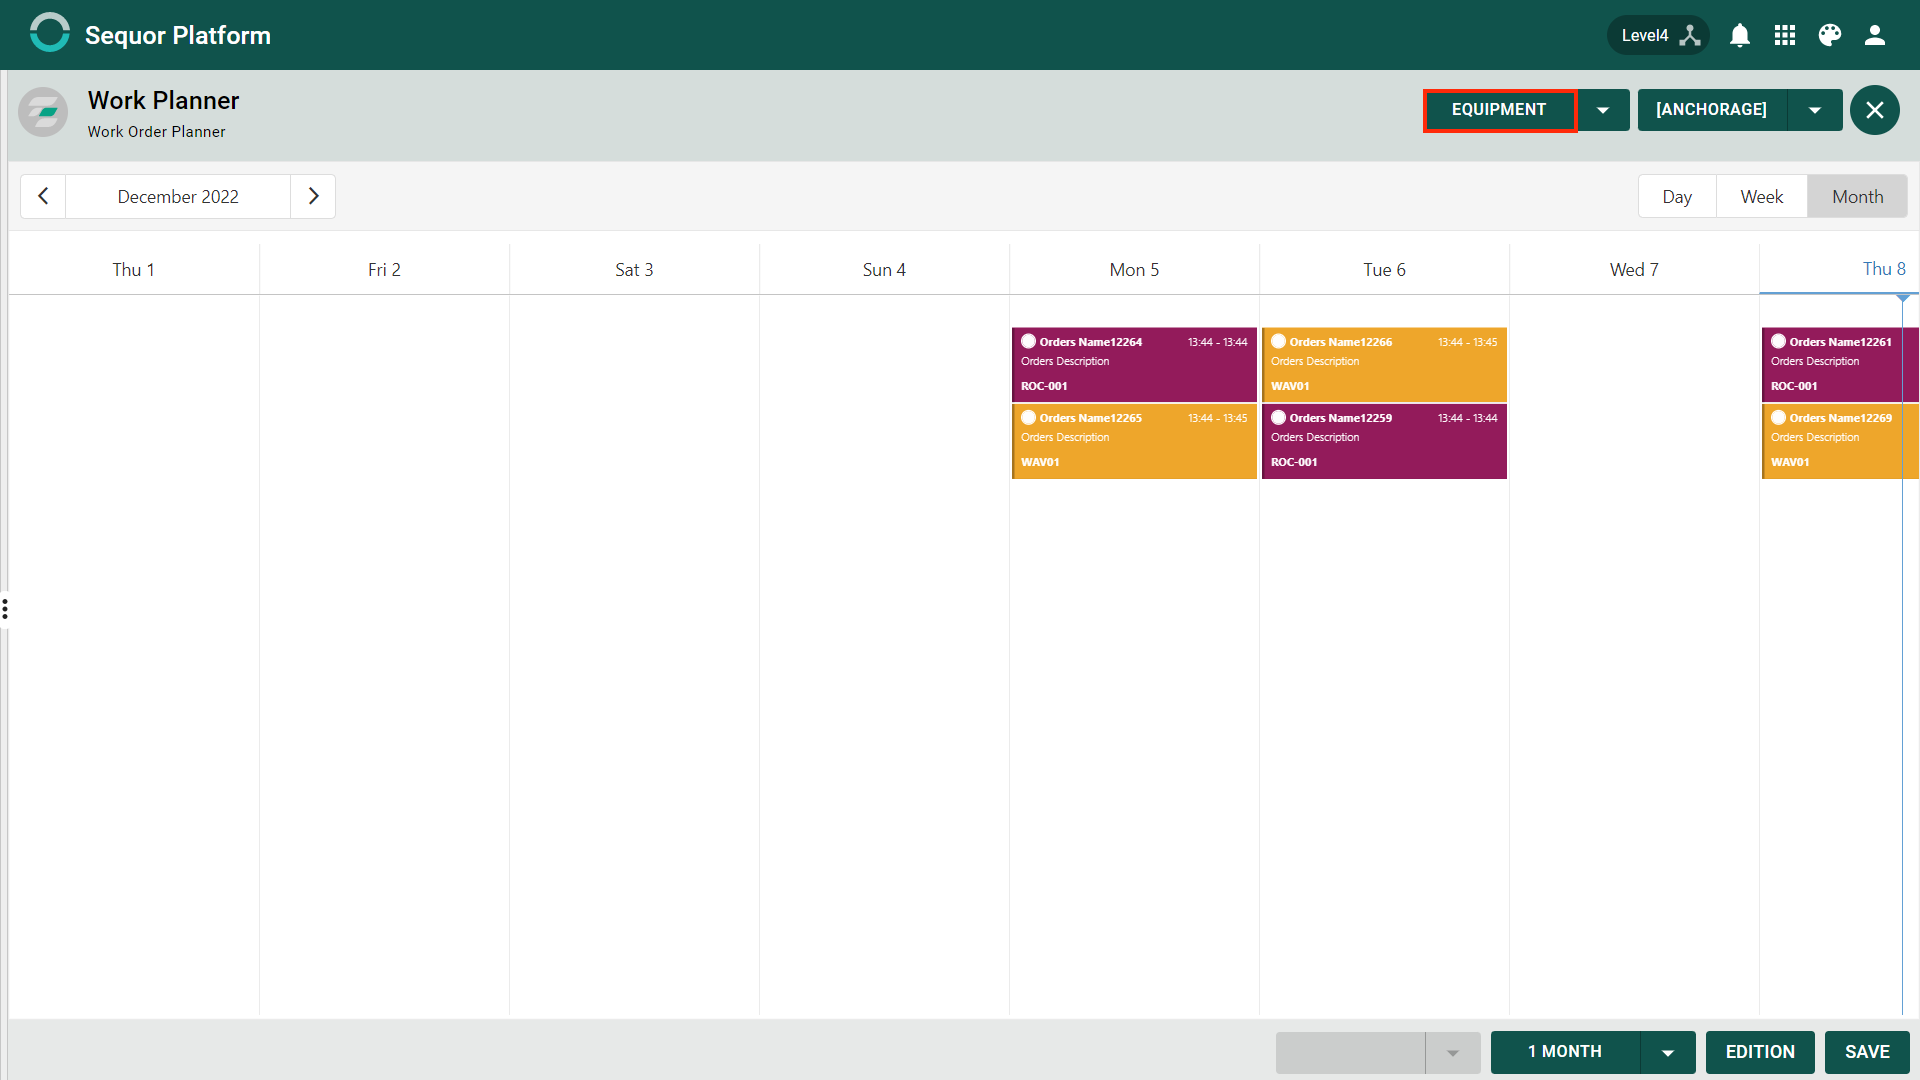Select the Mon 5 column header
This screenshot has width=1920, height=1080.
[x=1134, y=270]
